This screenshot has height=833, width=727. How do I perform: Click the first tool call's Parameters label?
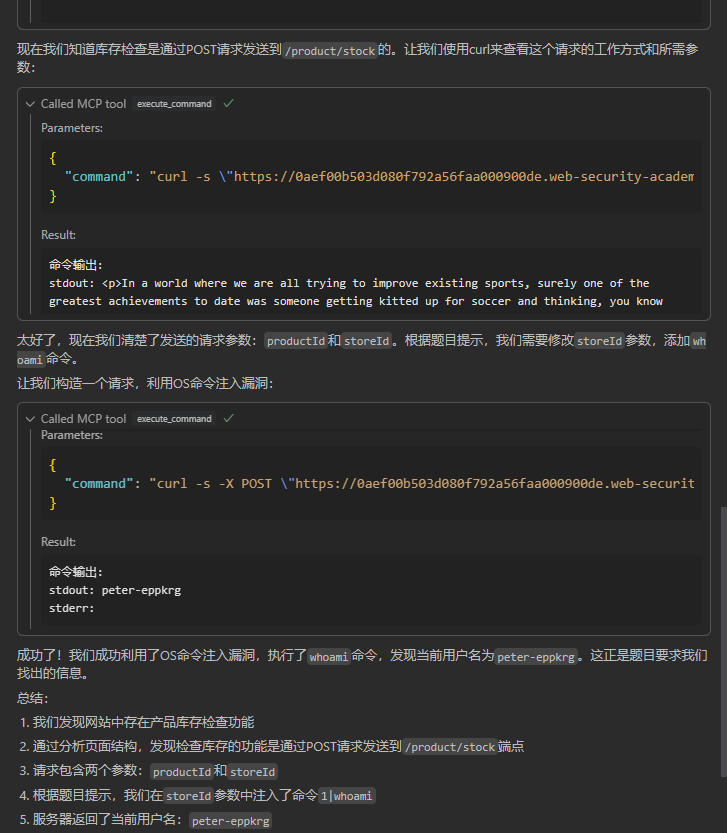coord(72,128)
